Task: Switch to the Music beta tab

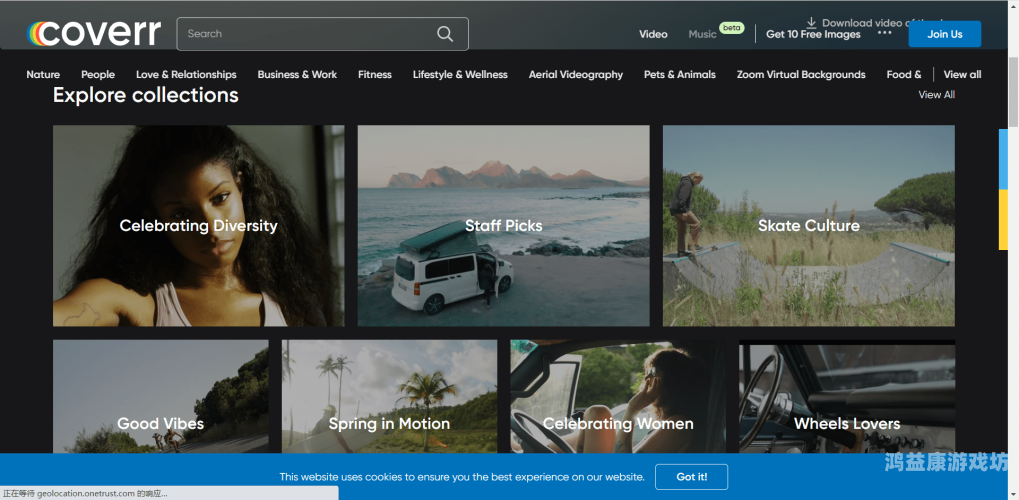Action: [703, 34]
